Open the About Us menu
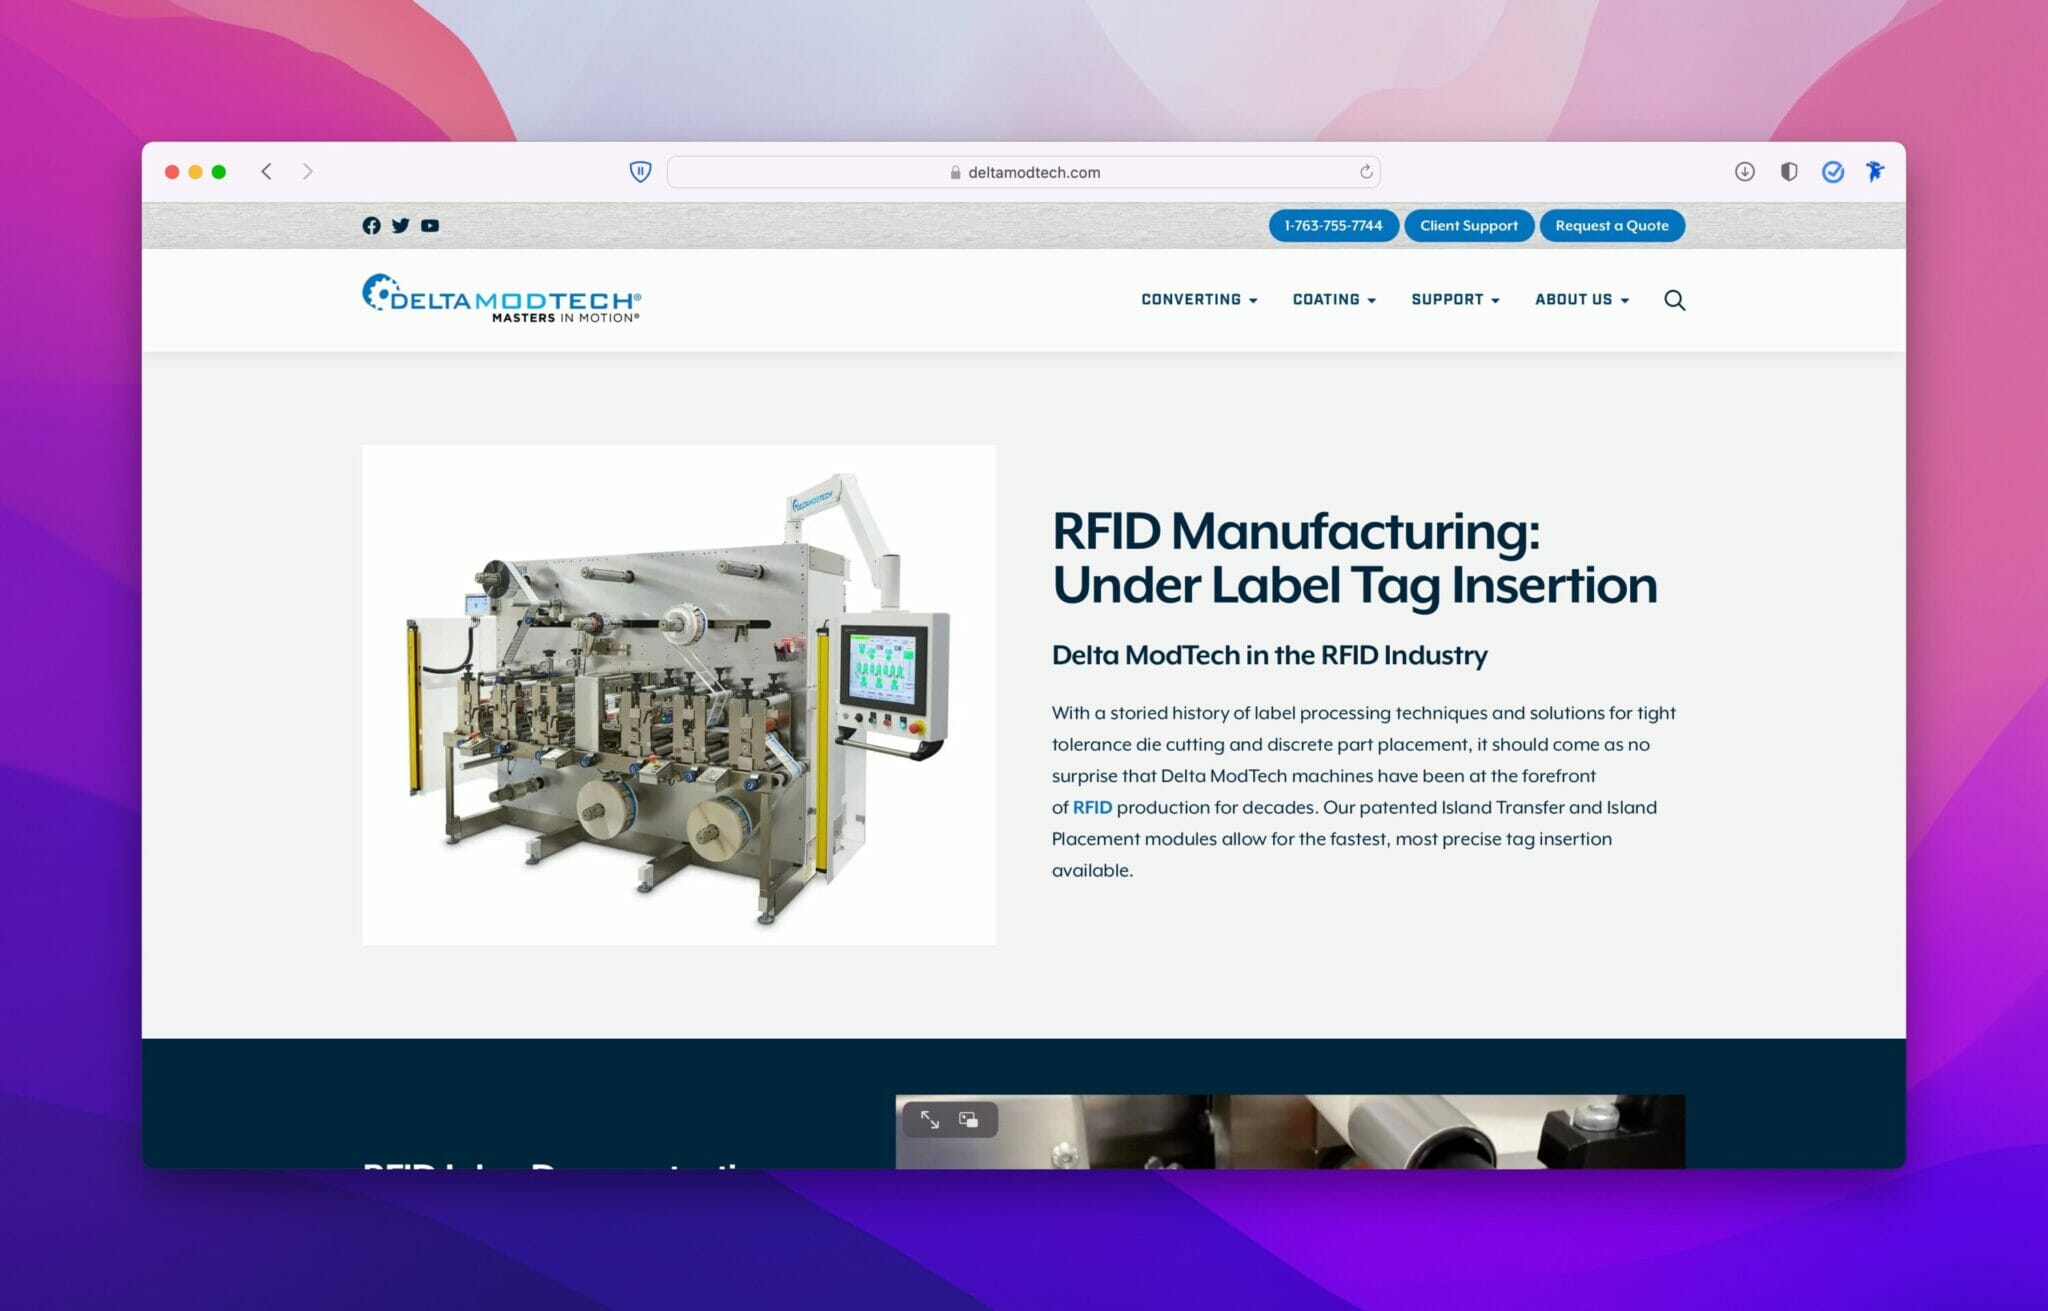The image size is (2048, 1311). [1581, 300]
